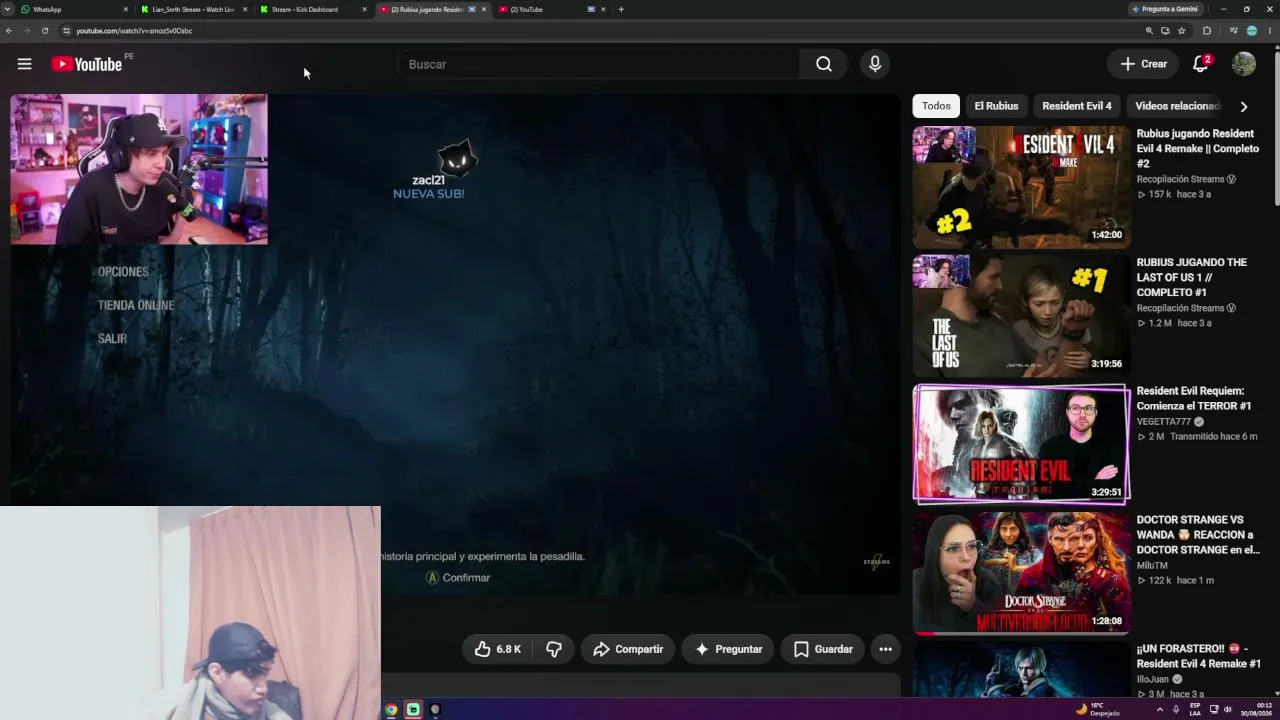Show more filter chips with right arrow

click(x=1244, y=106)
